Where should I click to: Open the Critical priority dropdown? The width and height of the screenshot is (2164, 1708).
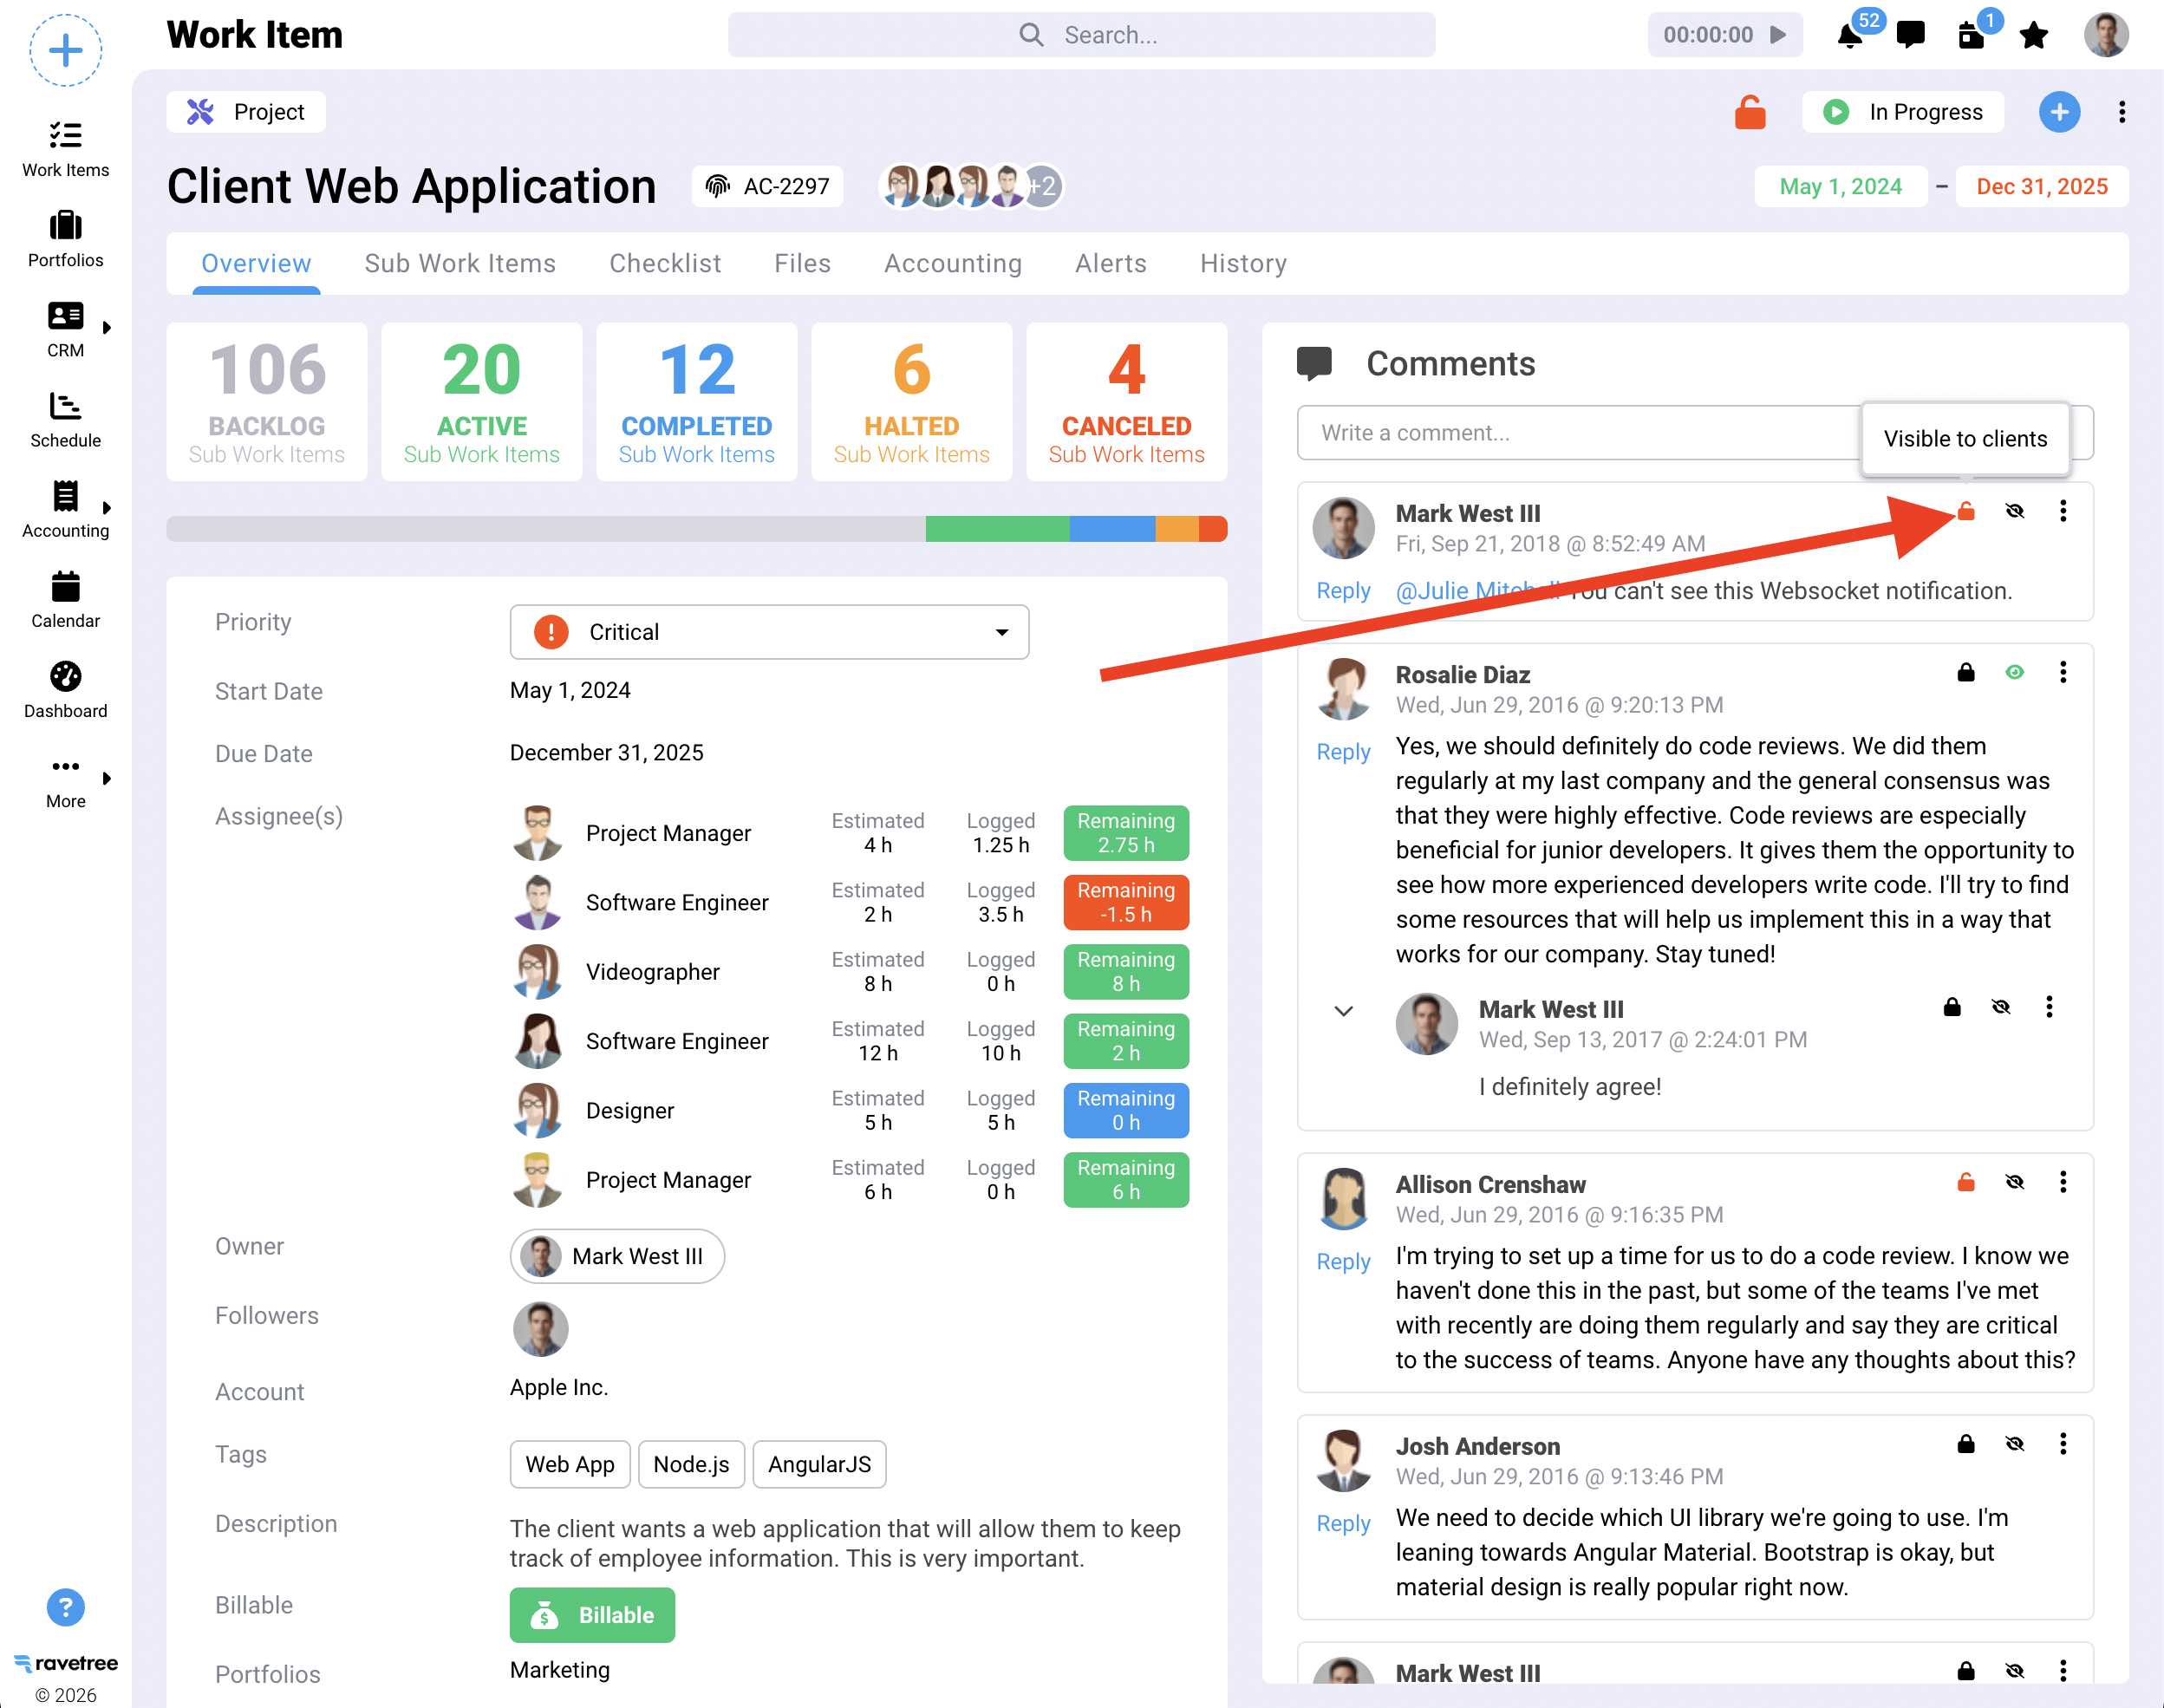pos(768,632)
